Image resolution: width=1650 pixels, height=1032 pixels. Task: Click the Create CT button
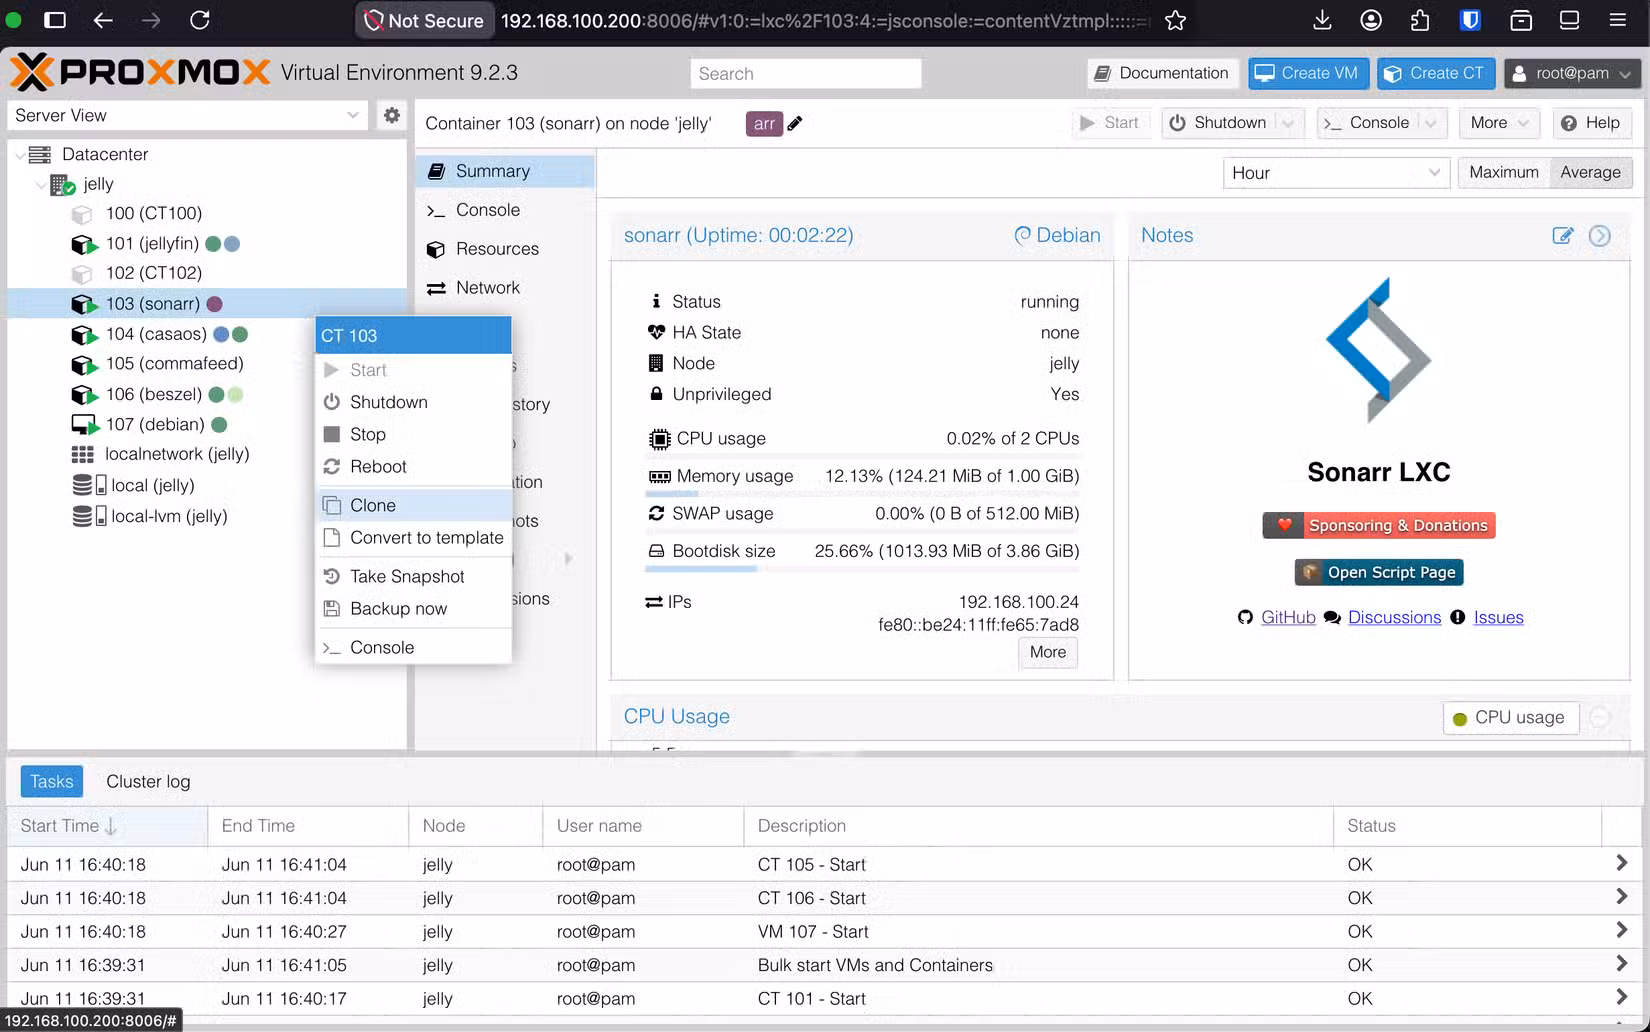[x=1436, y=73]
